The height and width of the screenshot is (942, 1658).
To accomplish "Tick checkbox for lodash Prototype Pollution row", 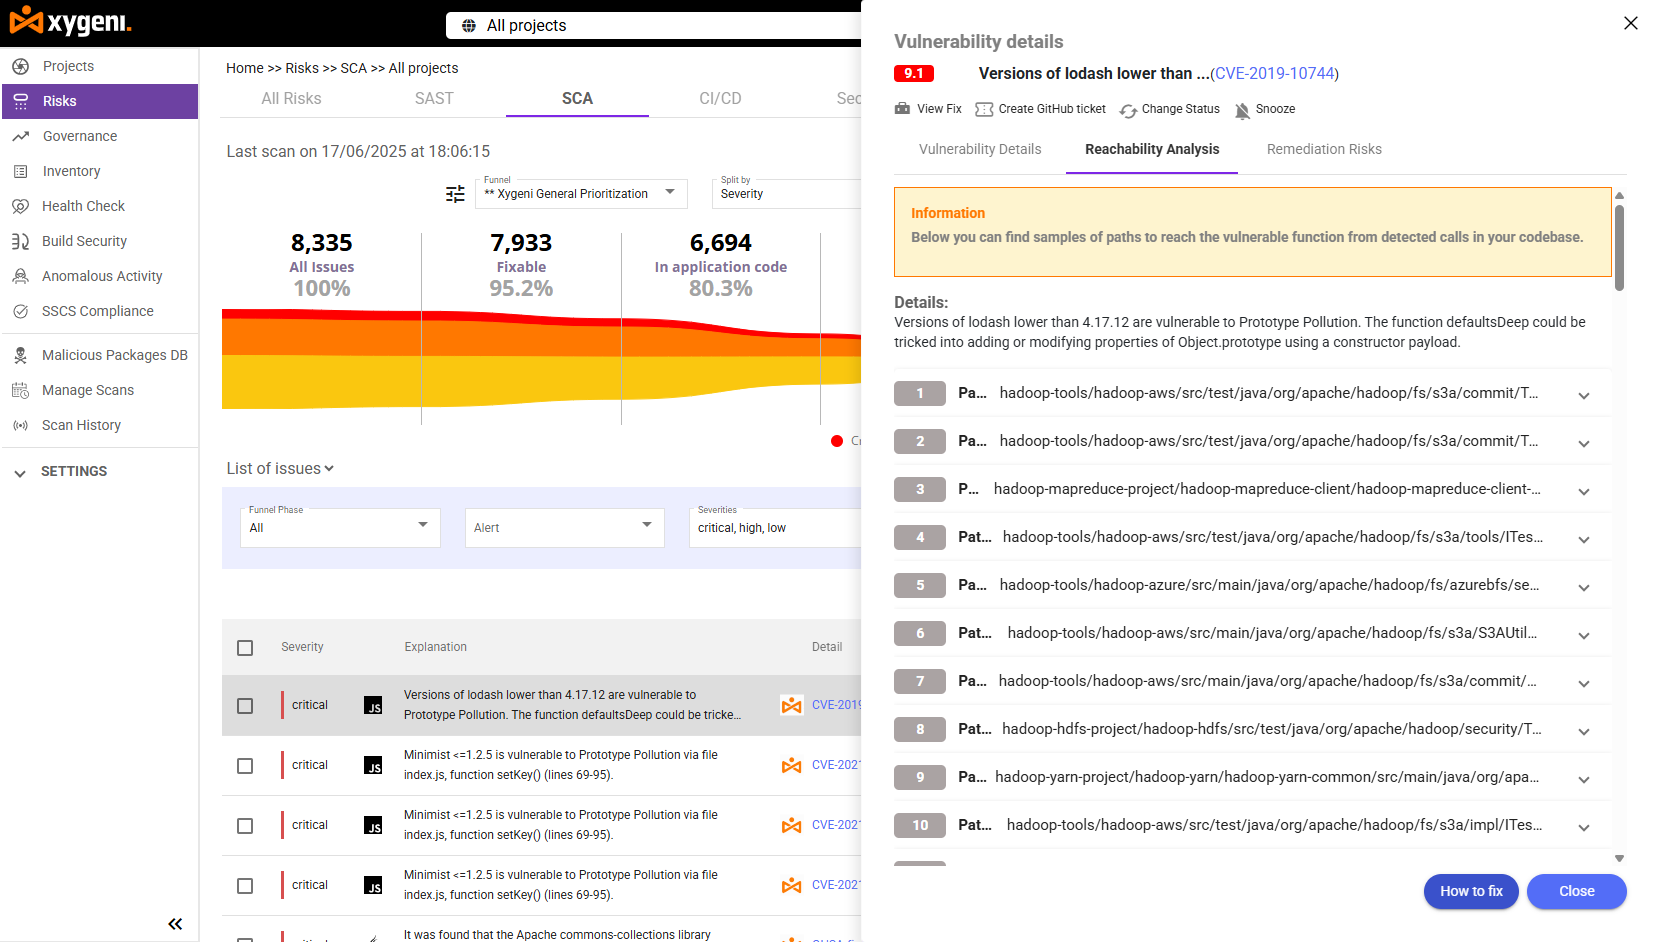I will coord(245,706).
